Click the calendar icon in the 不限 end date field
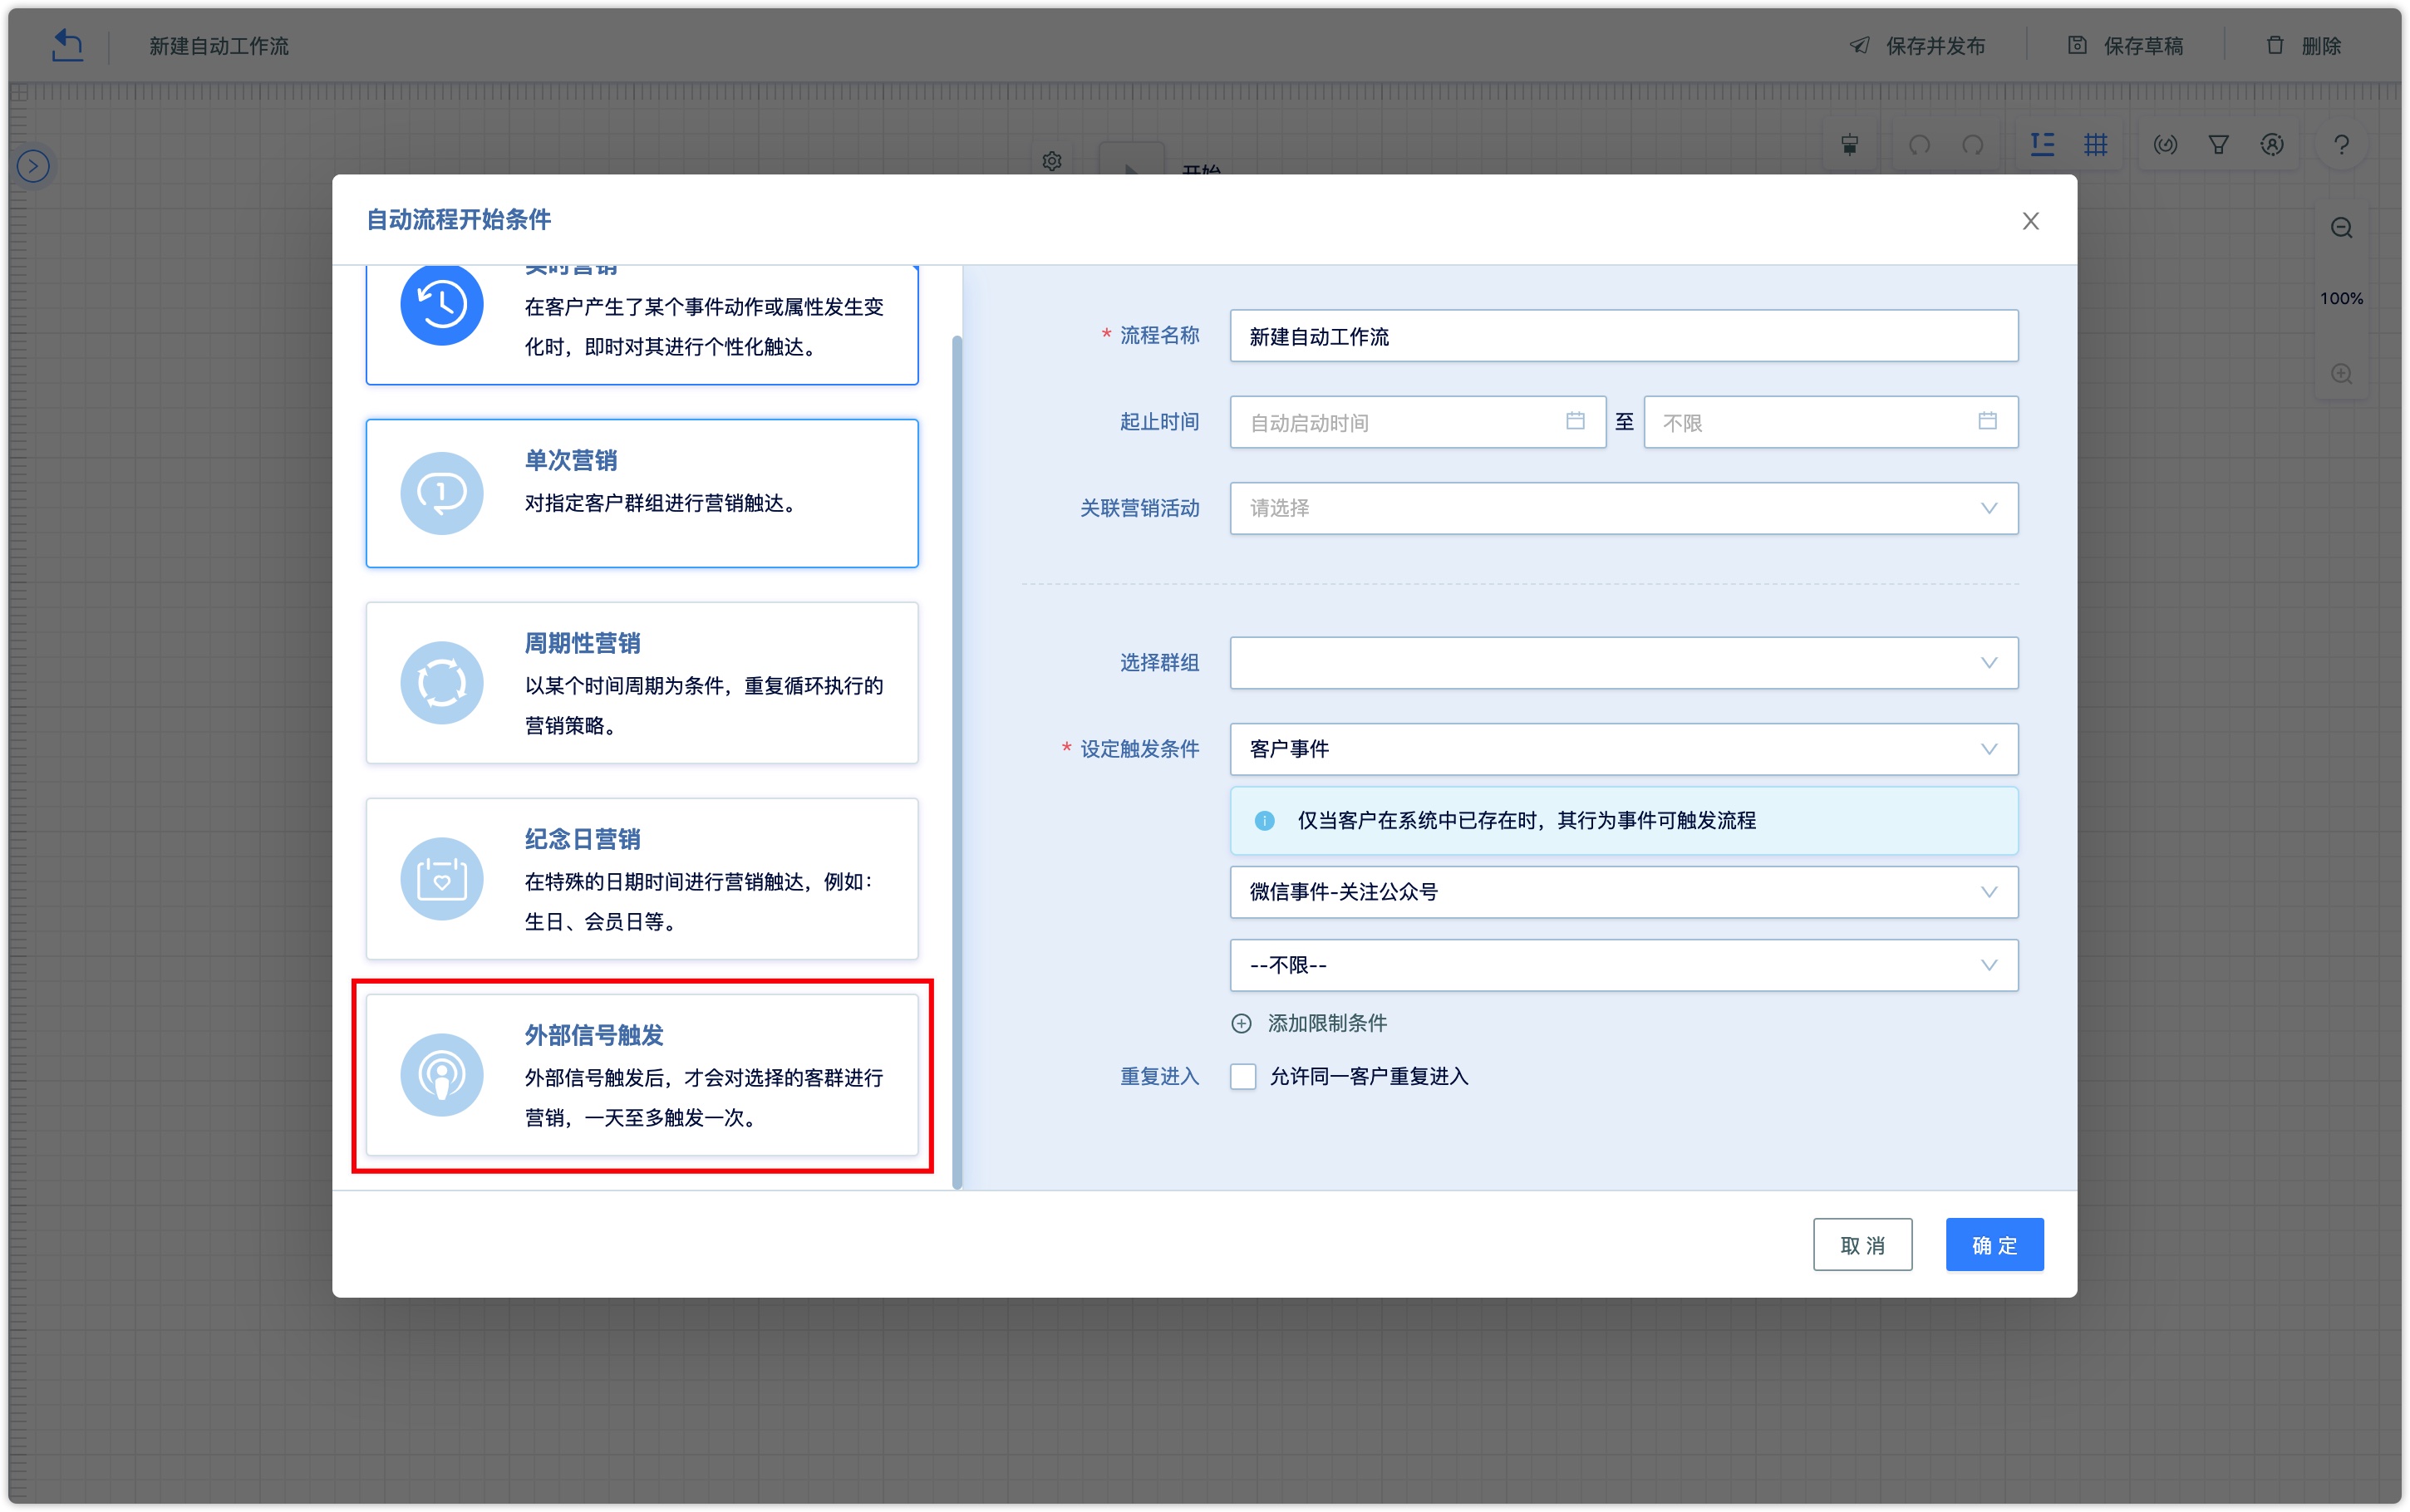This screenshot has width=2410, height=1512. pos(1988,421)
